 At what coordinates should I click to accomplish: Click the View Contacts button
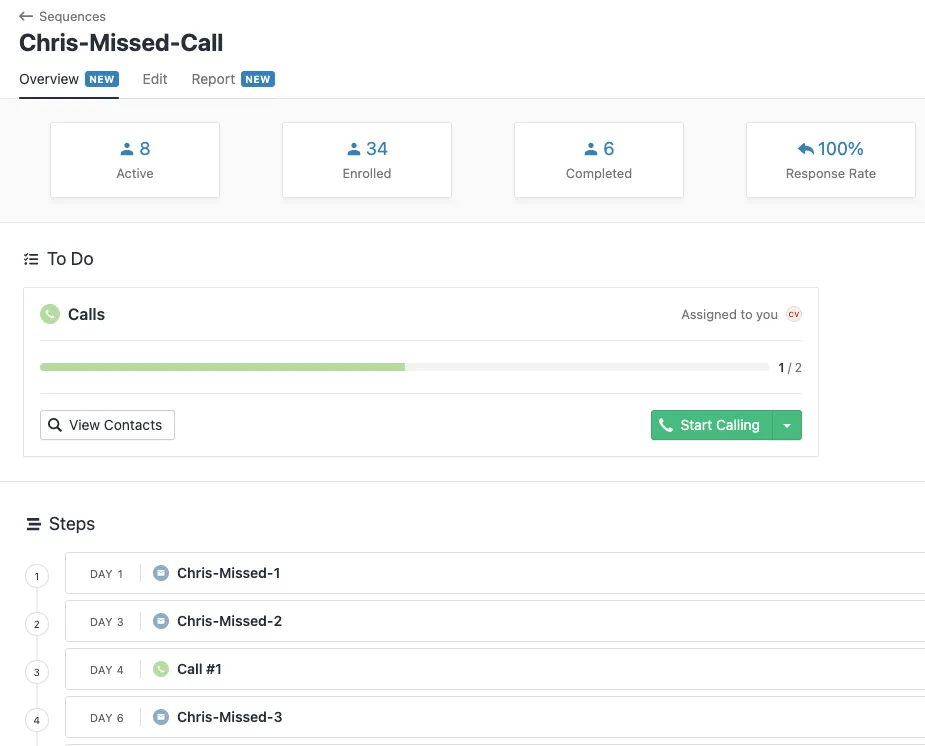106,425
